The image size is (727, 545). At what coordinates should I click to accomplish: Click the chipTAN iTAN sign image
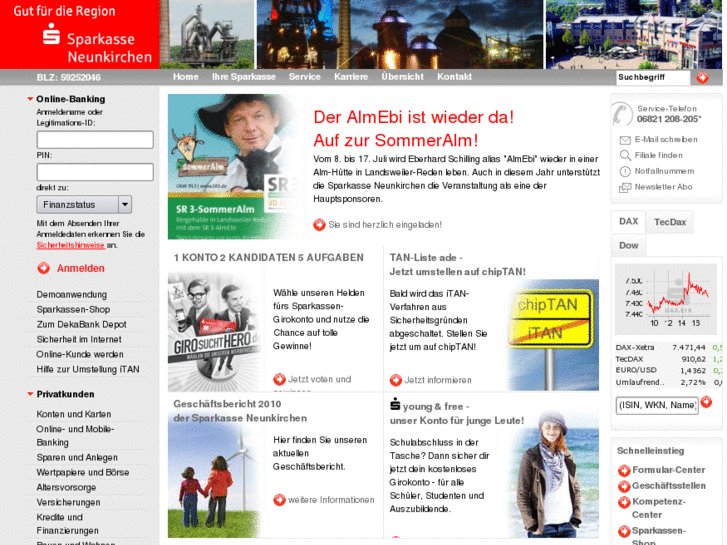tap(552, 334)
